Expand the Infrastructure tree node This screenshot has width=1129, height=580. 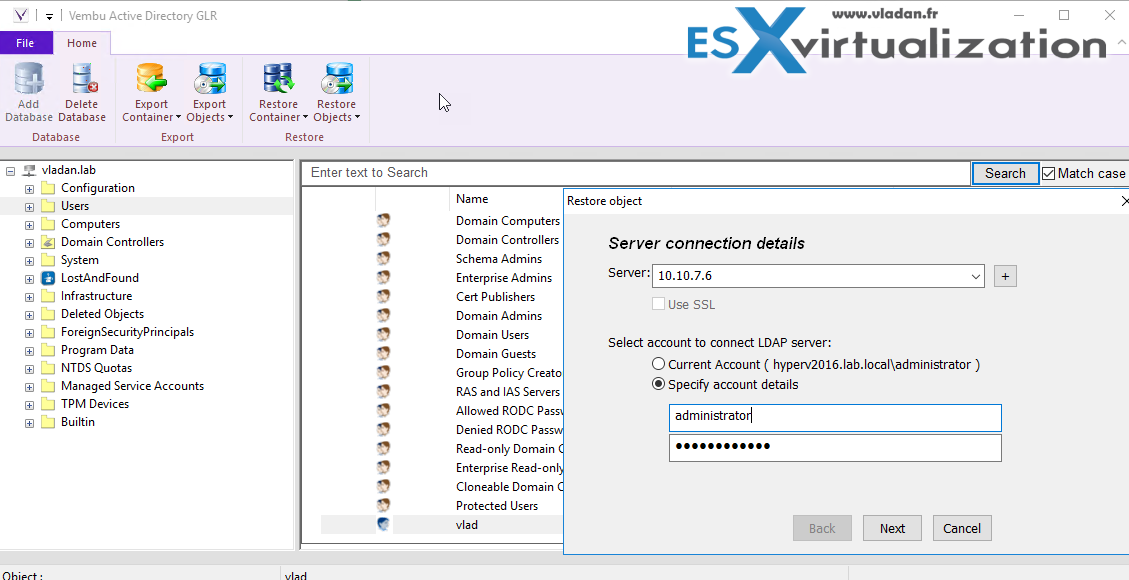click(x=29, y=297)
